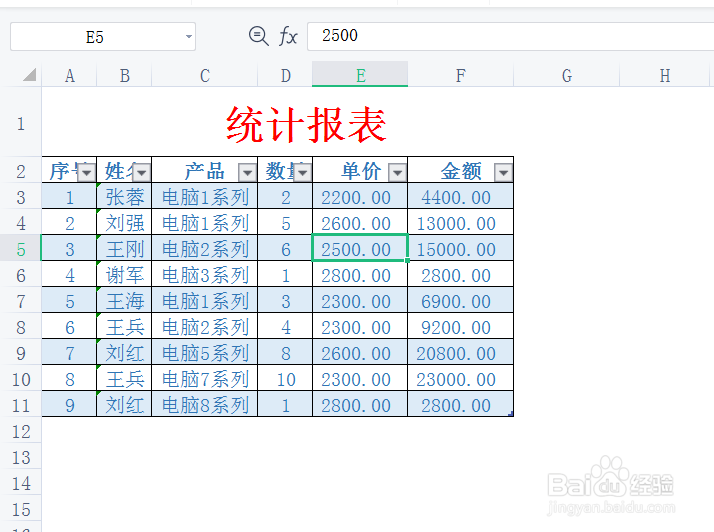Open the fx insert function button
Viewport: 714px width, 532px height.
288,36
